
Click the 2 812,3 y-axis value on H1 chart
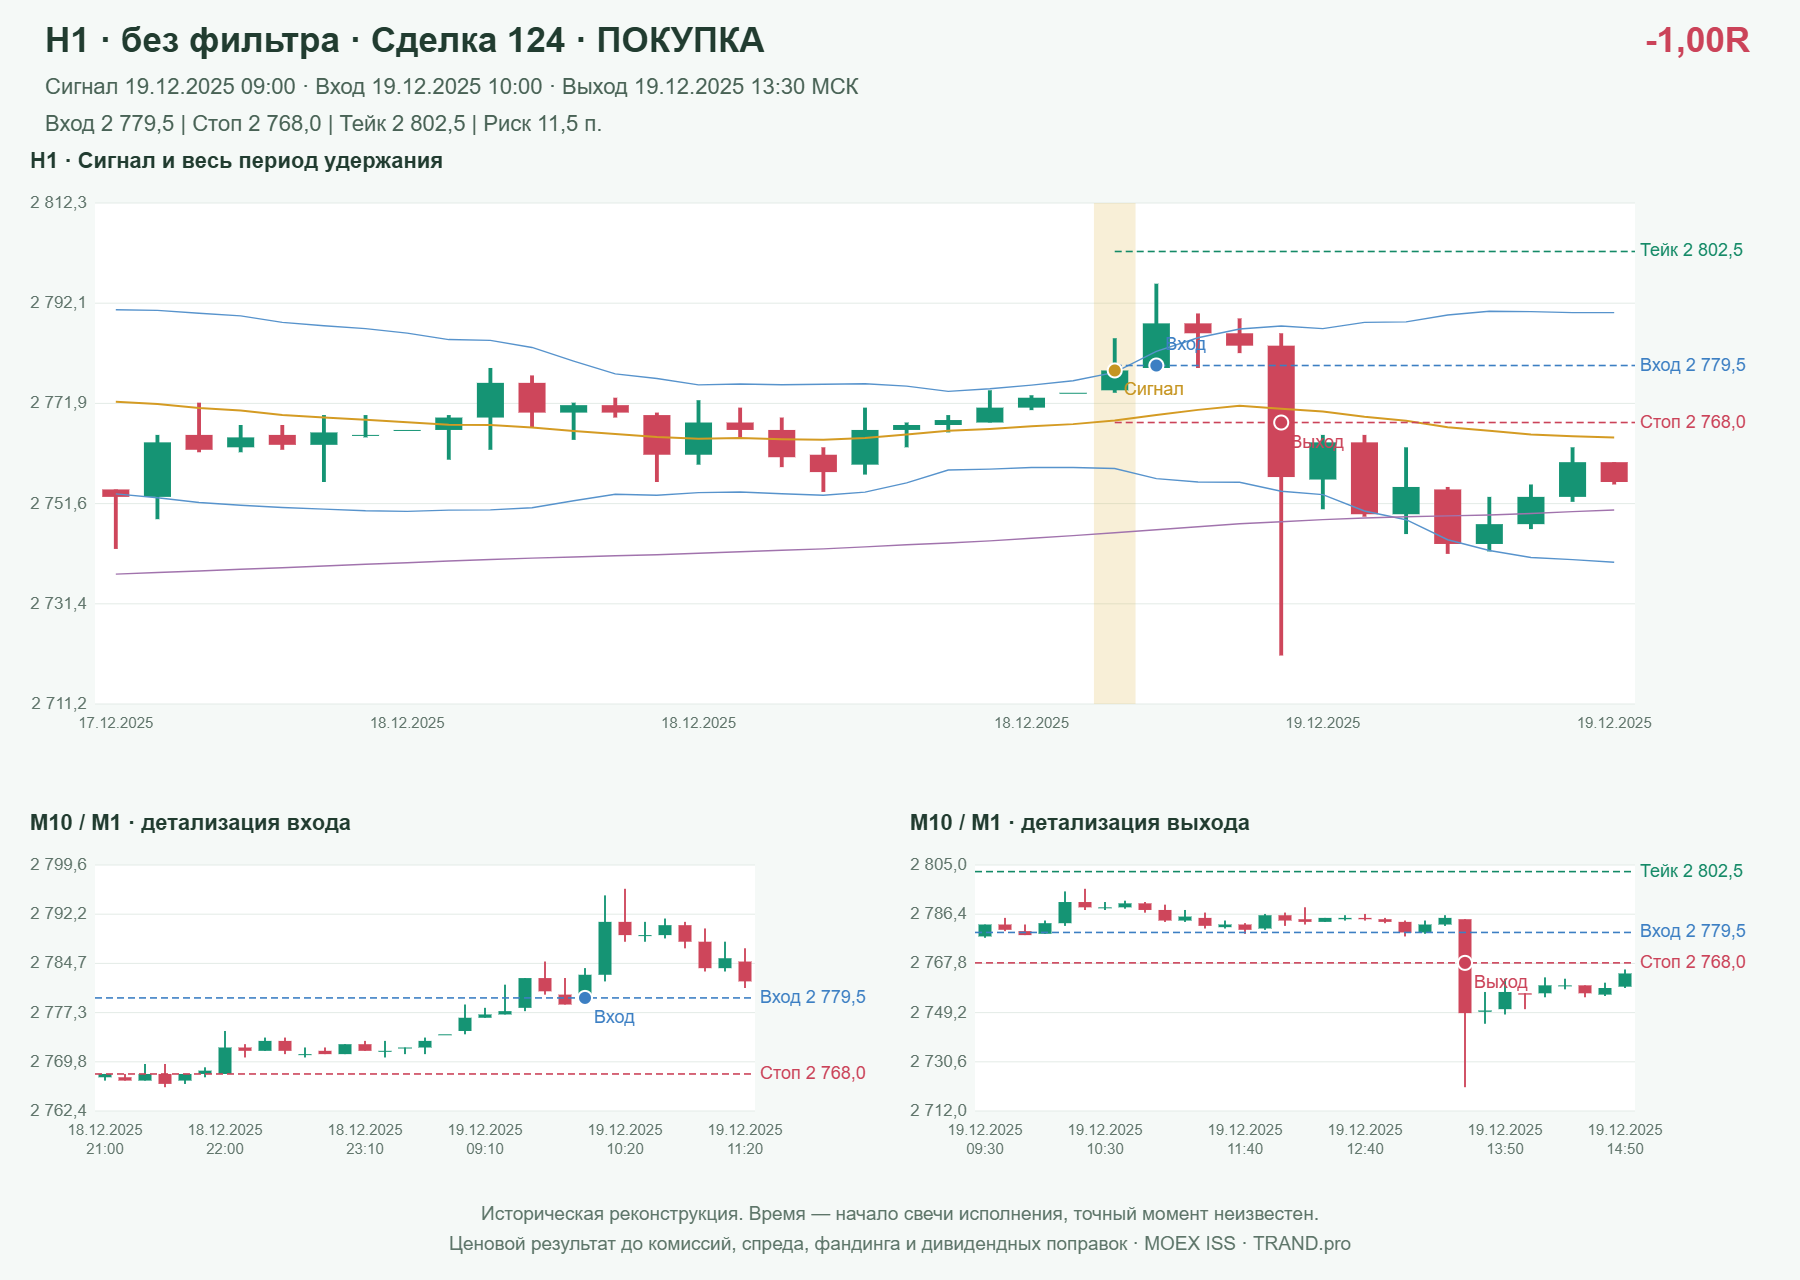pos(58,203)
